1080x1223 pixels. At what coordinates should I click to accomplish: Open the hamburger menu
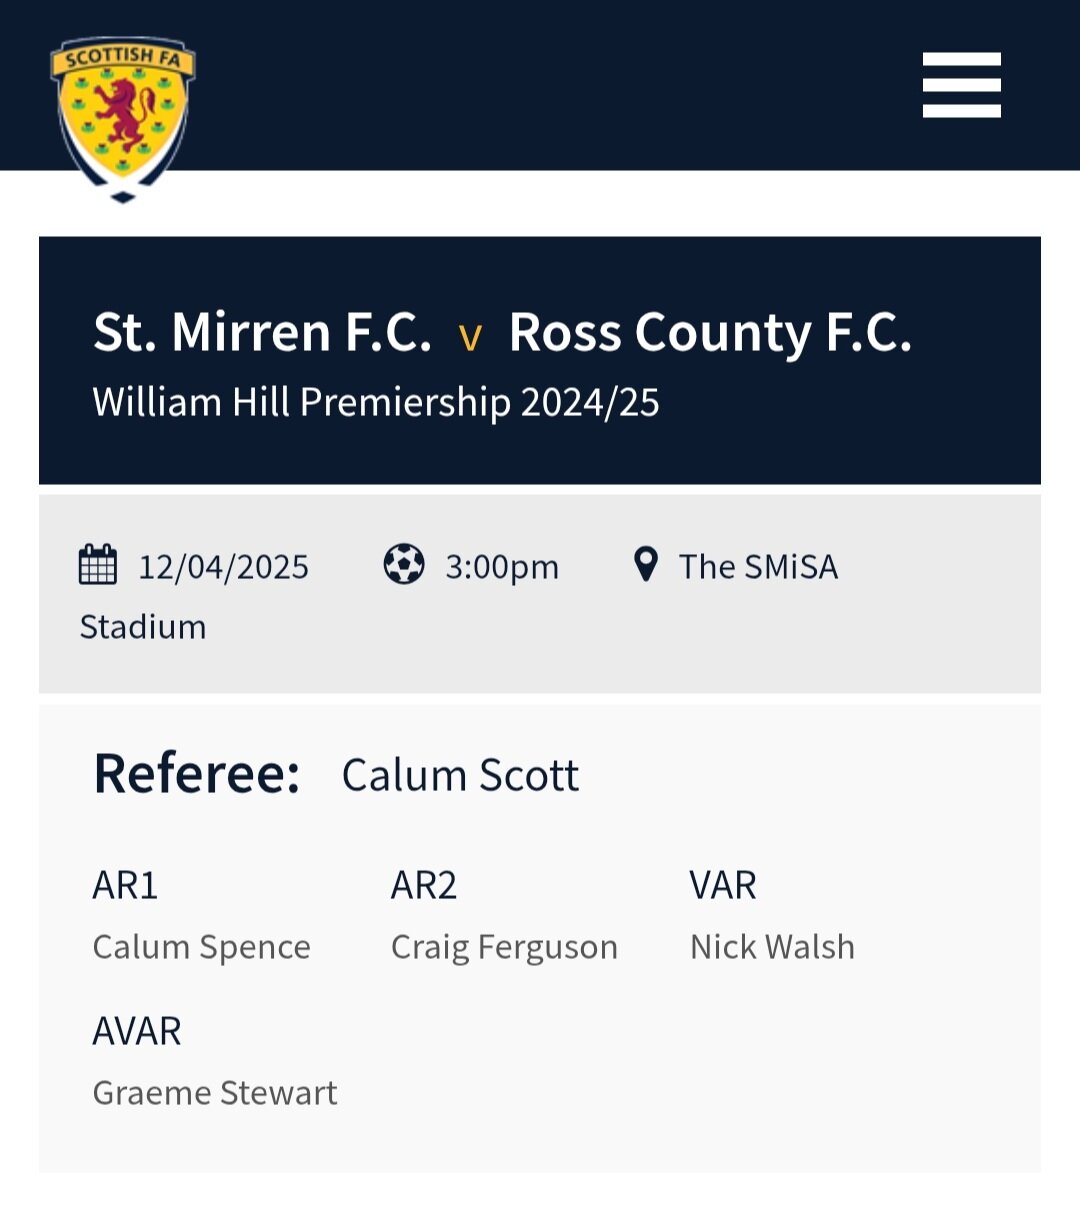[x=961, y=85]
